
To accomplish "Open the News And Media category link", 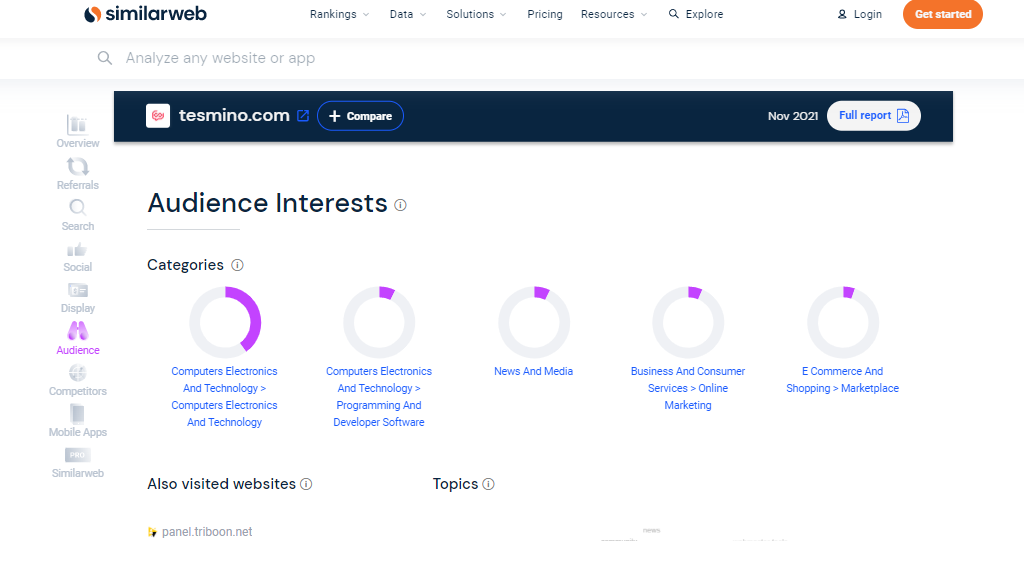I will pos(534,371).
